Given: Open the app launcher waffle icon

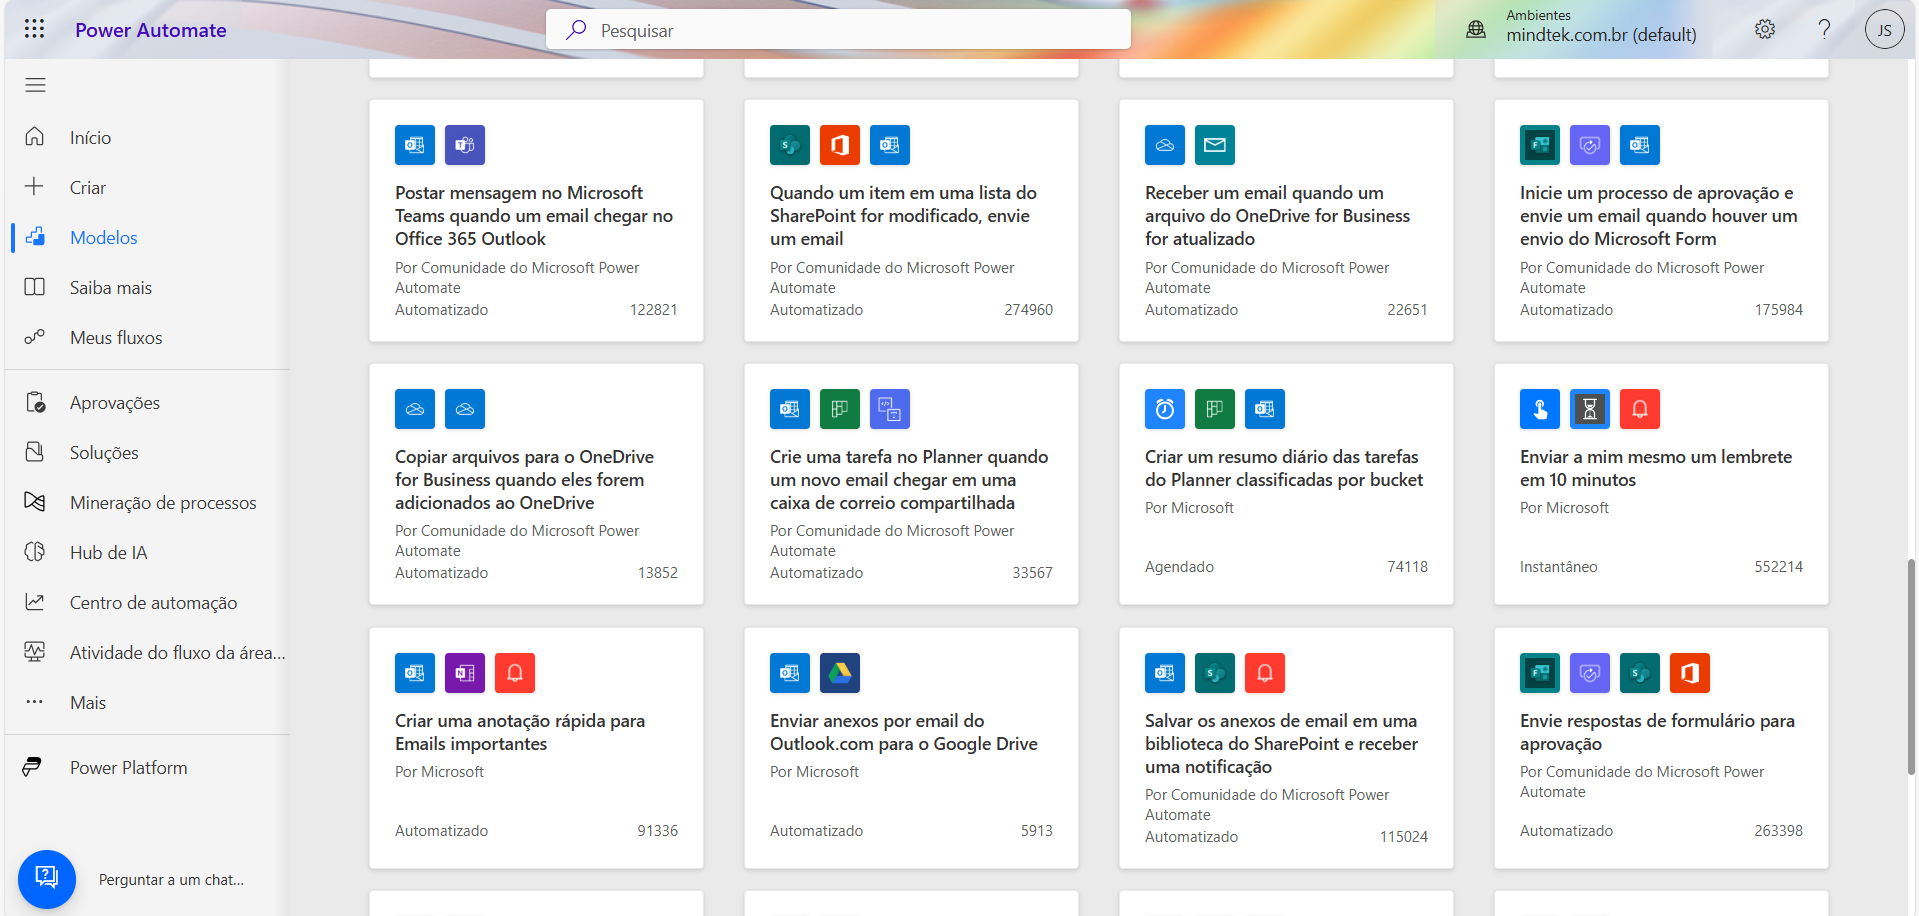Looking at the screenshot, I should tap(35, 29).
